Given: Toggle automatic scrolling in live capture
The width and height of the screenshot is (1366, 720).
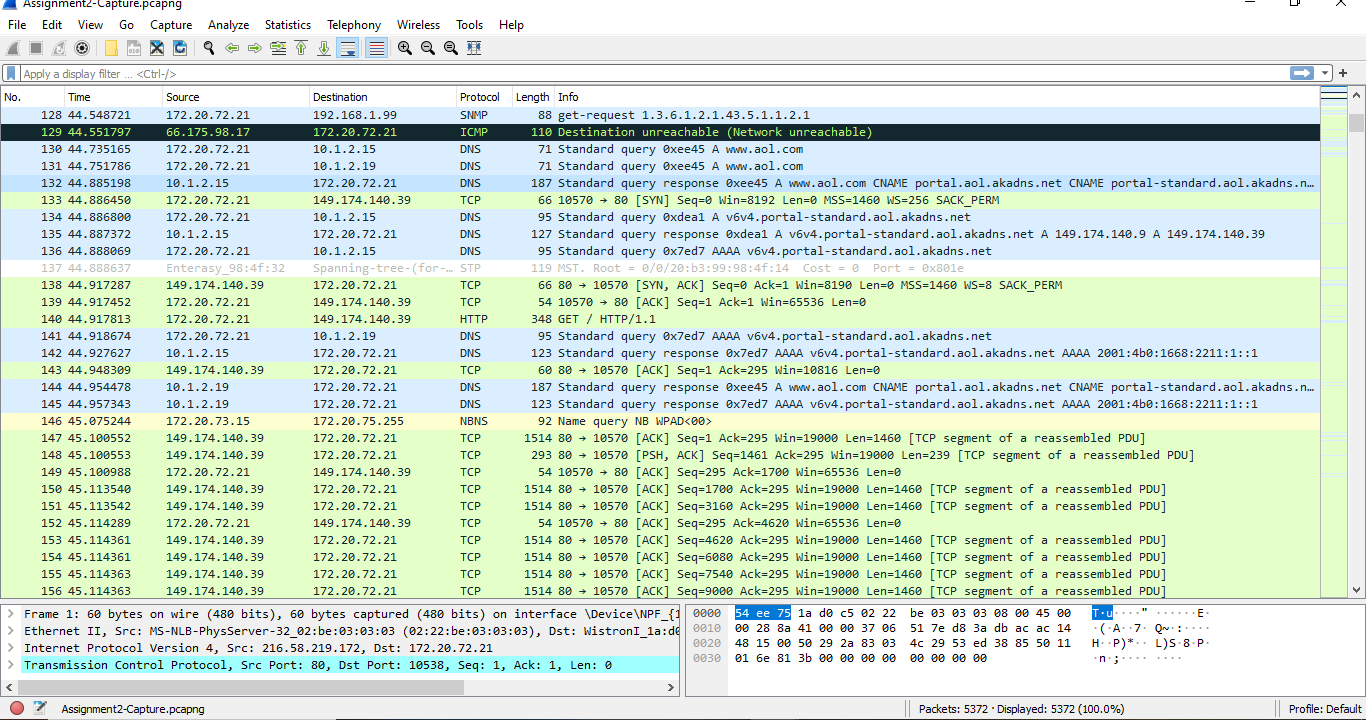Looking at the screenshot, I should point(349,47).
